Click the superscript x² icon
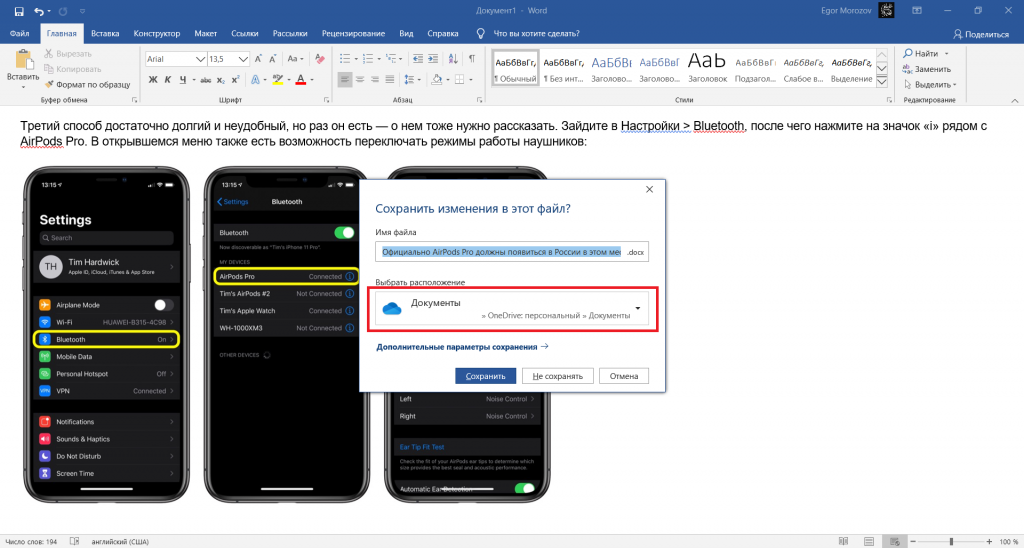 (235, 78)
